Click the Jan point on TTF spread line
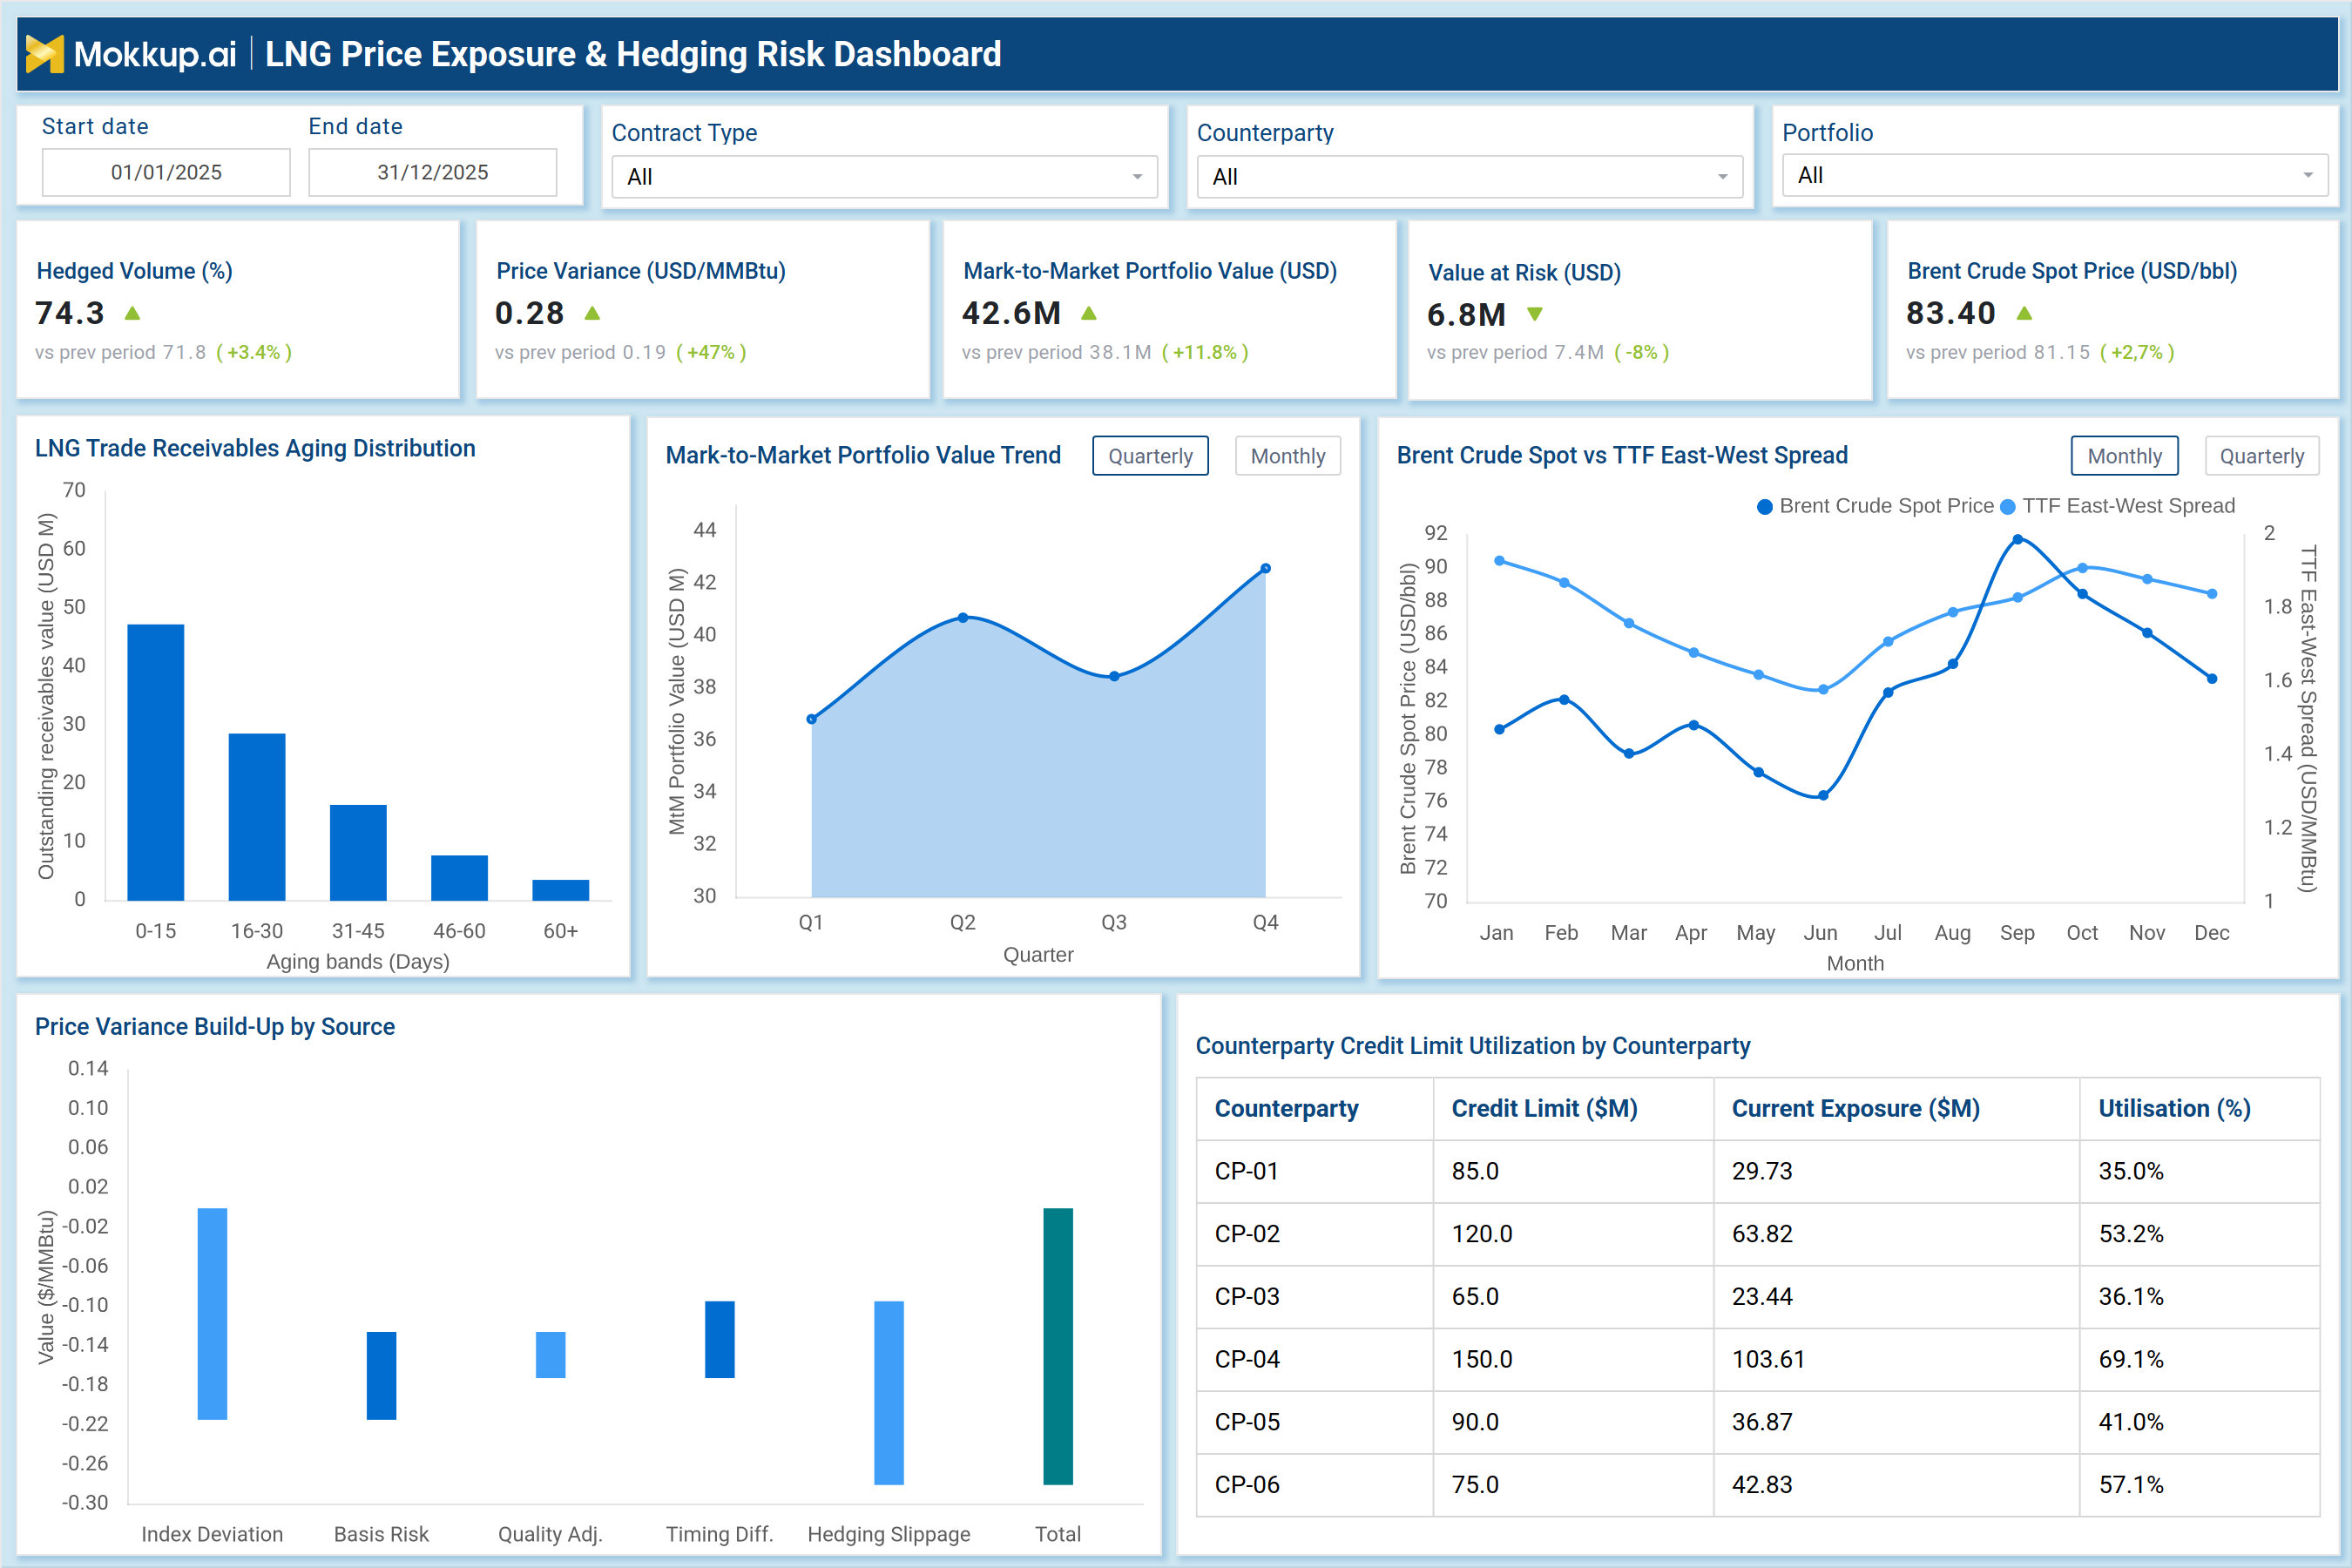 tap(1499, 561)
